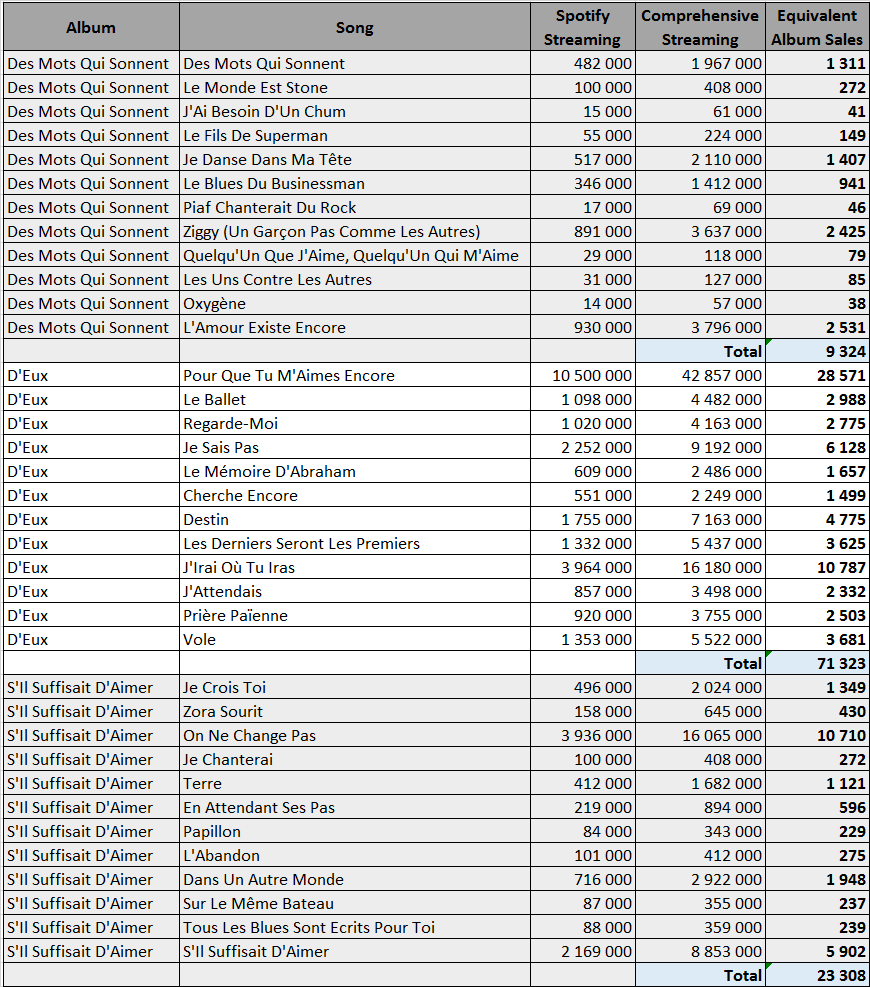Select the Spotify Streaming column header
The width and height of the screenshot is (870, 987).
click(582, 27)
